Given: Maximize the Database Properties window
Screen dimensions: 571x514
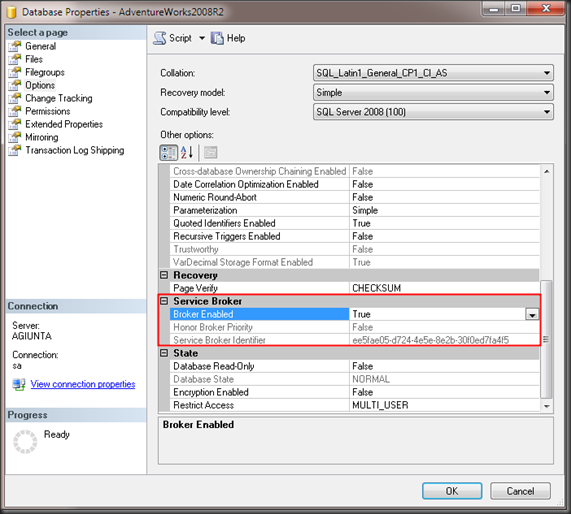Looking at the screenshot, I should click(x=516, y=8).
